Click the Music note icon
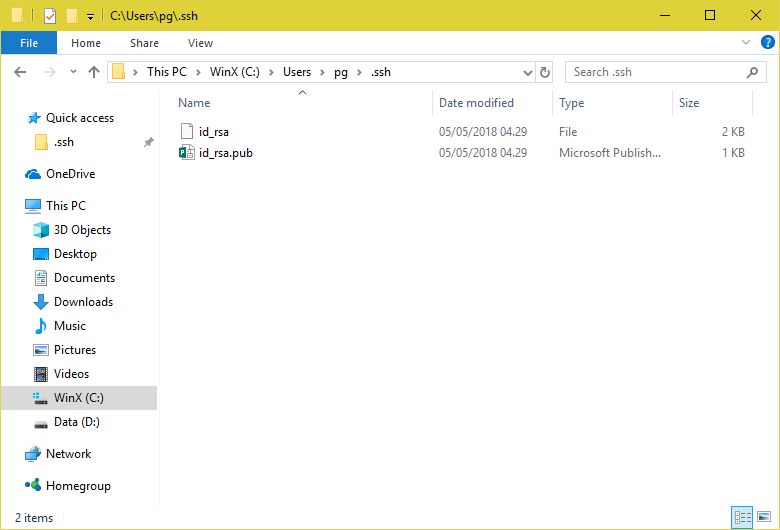Screen dimensions: 780x530 [x=41, y=325]
